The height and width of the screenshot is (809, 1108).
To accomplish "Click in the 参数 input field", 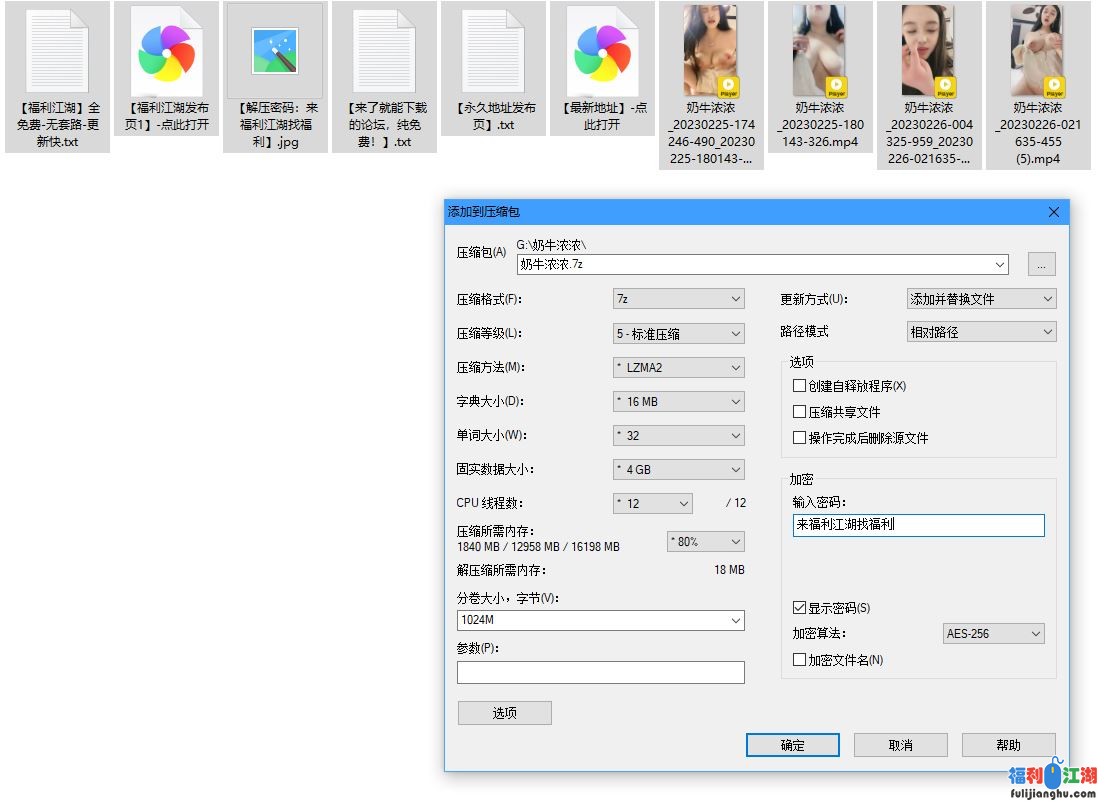I will click(600, 673).
